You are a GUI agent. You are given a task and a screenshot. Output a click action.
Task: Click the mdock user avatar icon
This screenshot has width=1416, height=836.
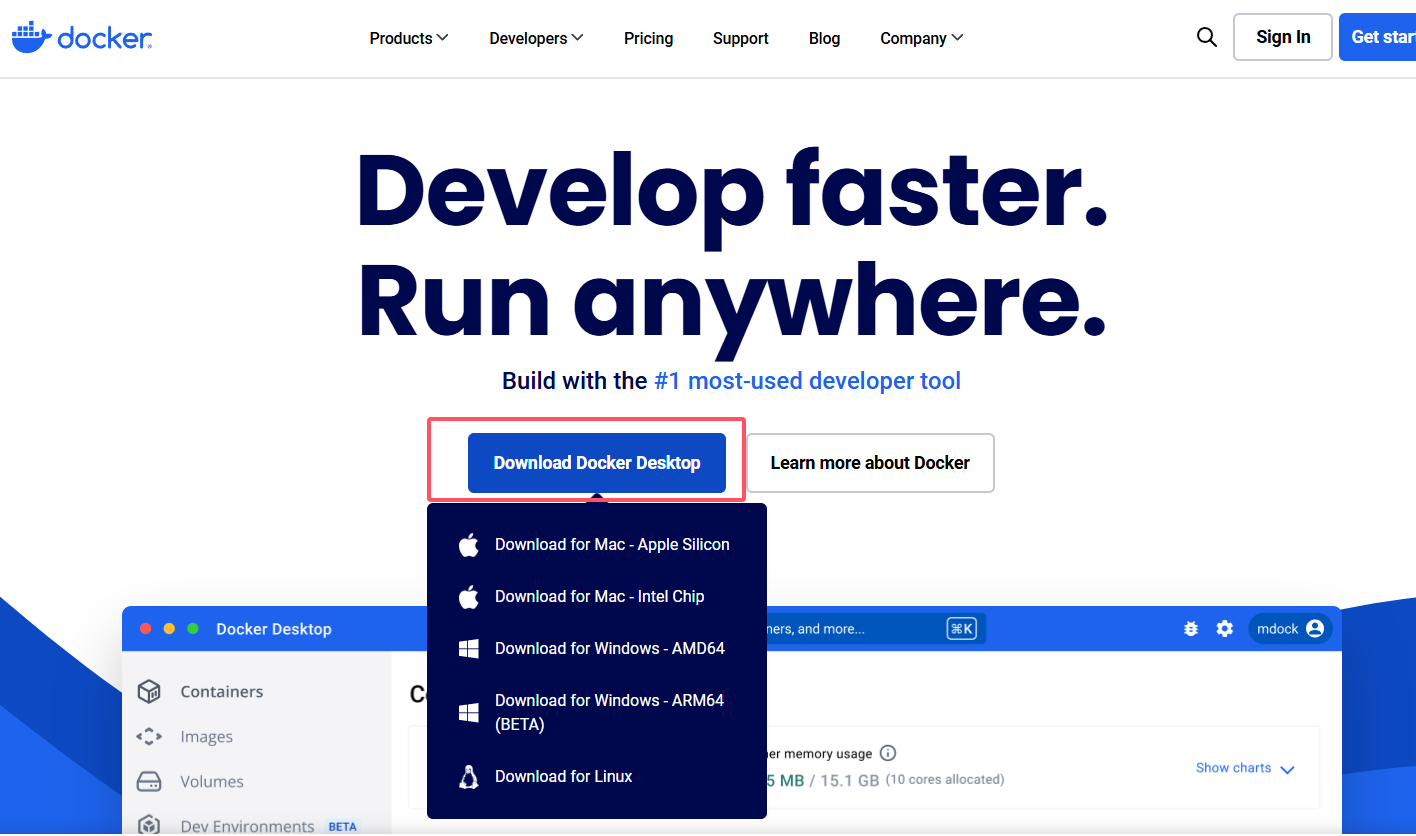coord(1315,629)
